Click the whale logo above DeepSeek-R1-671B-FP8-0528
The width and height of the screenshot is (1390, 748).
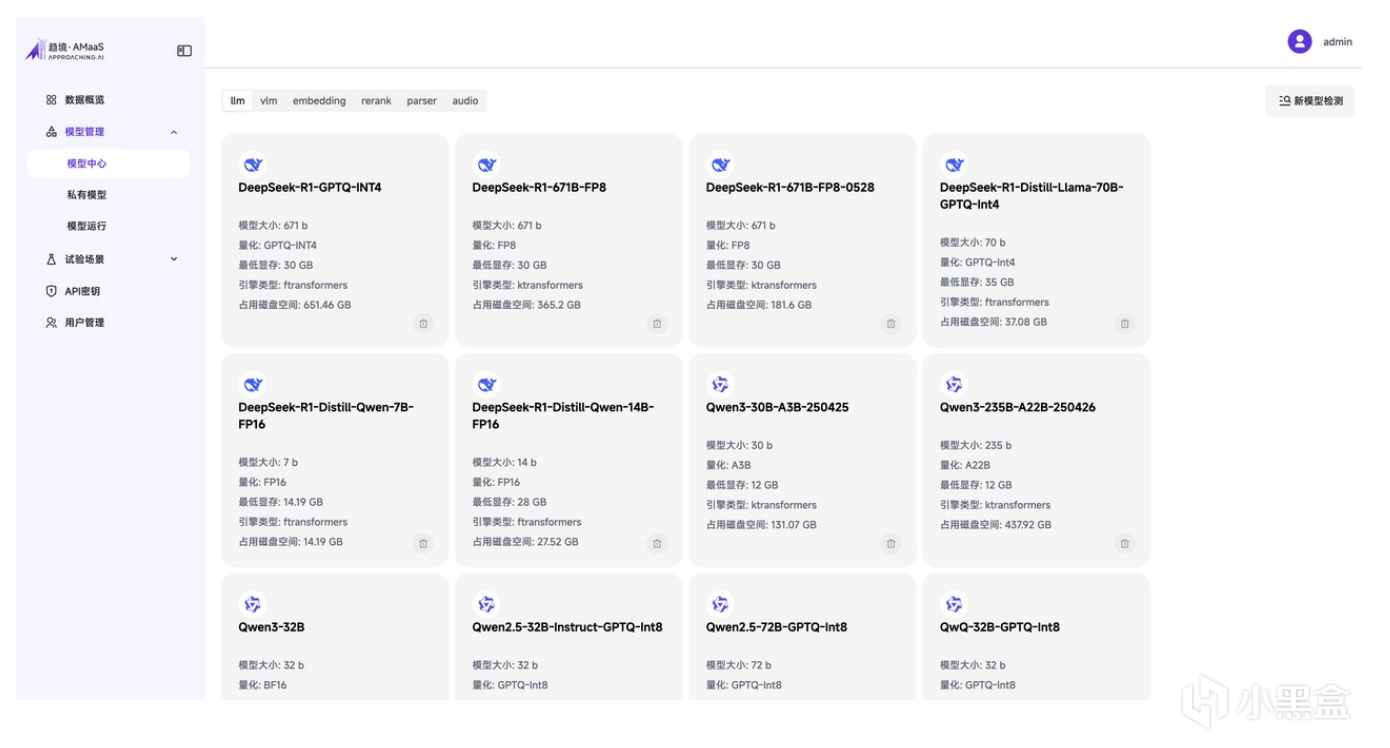[721, 165]
